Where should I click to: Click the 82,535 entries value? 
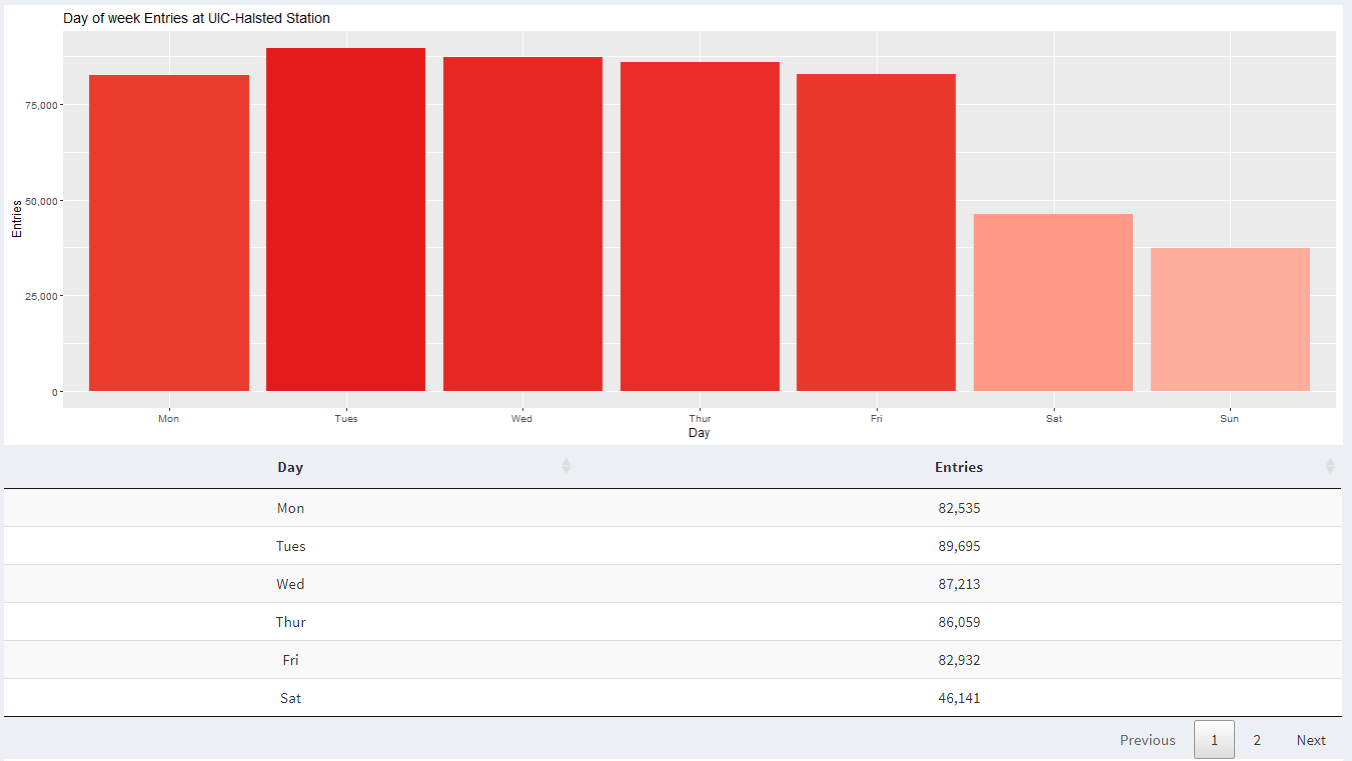959,508
